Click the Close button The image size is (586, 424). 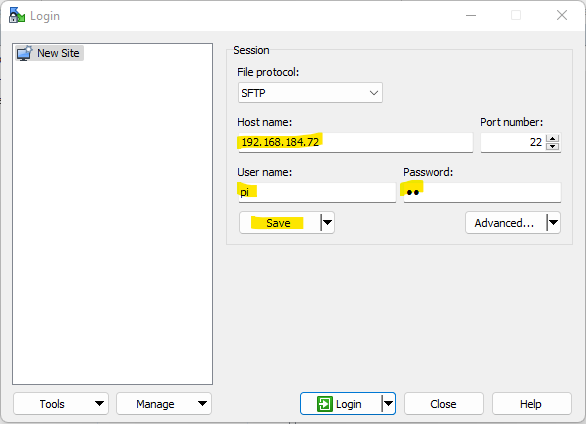point(444,403)
